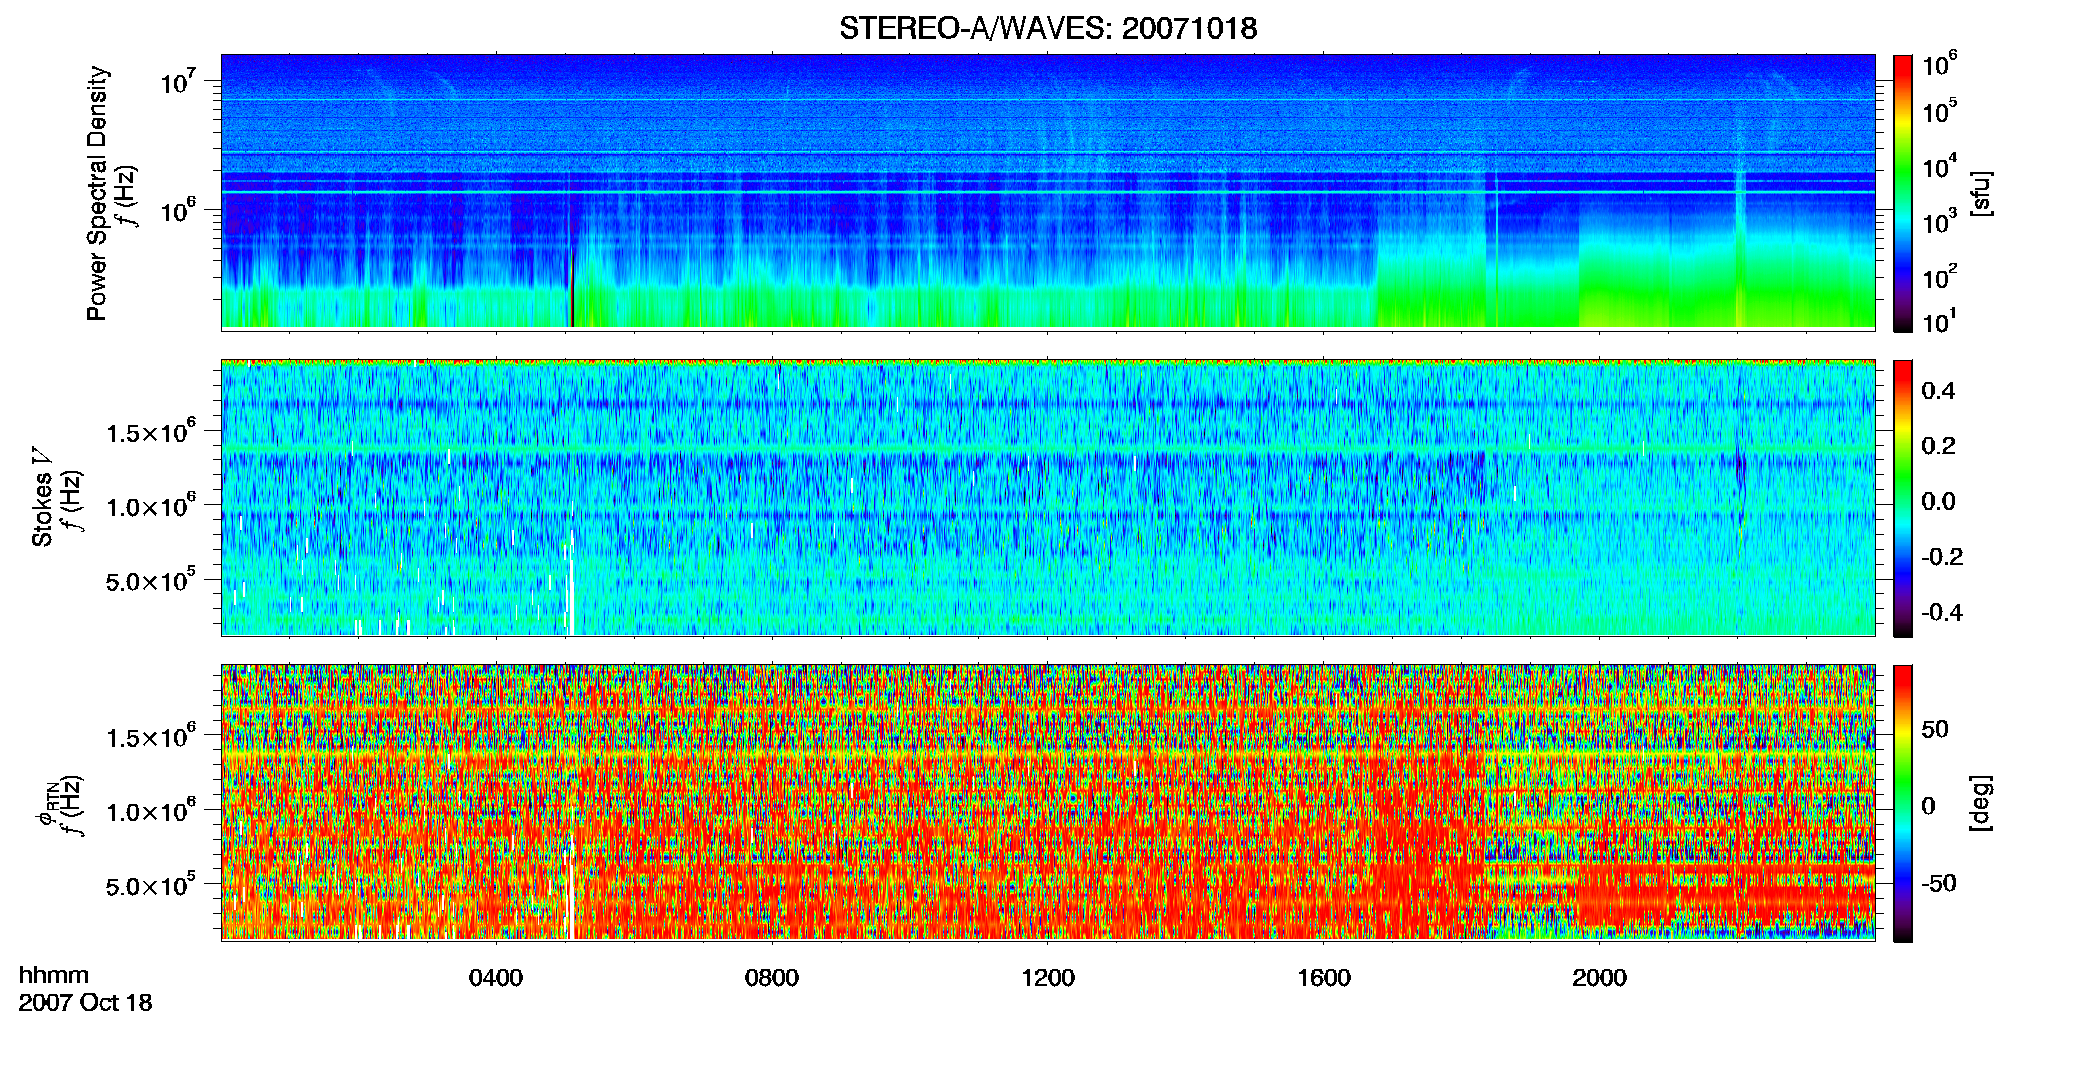Click the 0.0 label on Stokes colorbar
Viewport: 2096px width, 1080px height.
click(x=1939, y=501)
